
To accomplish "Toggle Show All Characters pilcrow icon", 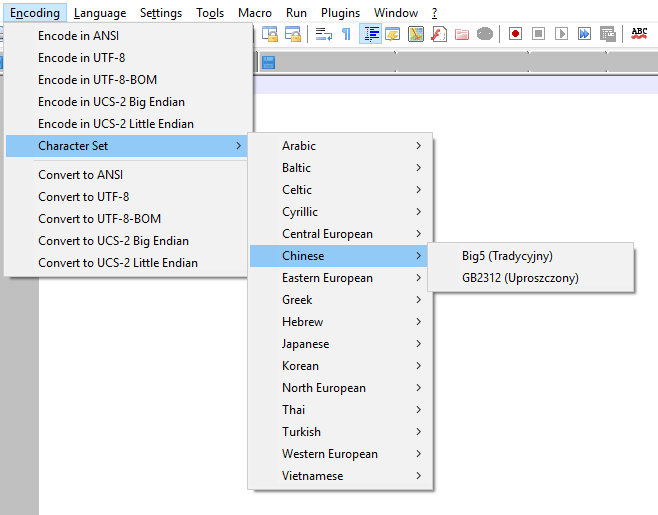I will [x=347, y=34].
